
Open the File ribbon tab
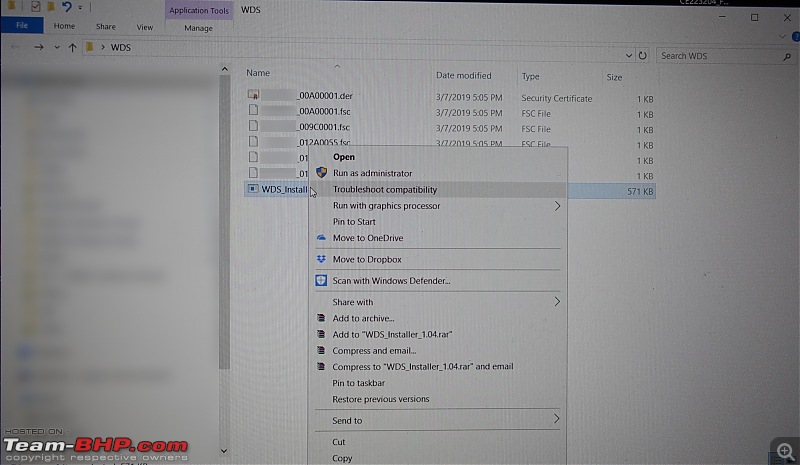[22, 25]
